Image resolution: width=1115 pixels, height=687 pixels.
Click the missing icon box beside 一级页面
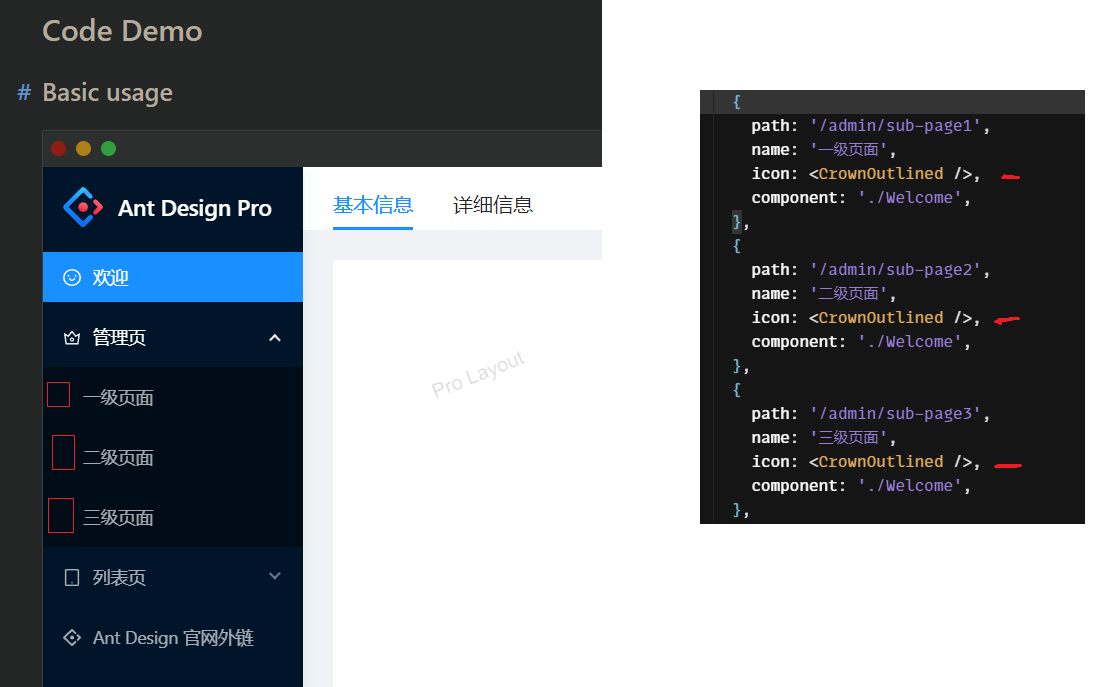(x=58, y=395)
